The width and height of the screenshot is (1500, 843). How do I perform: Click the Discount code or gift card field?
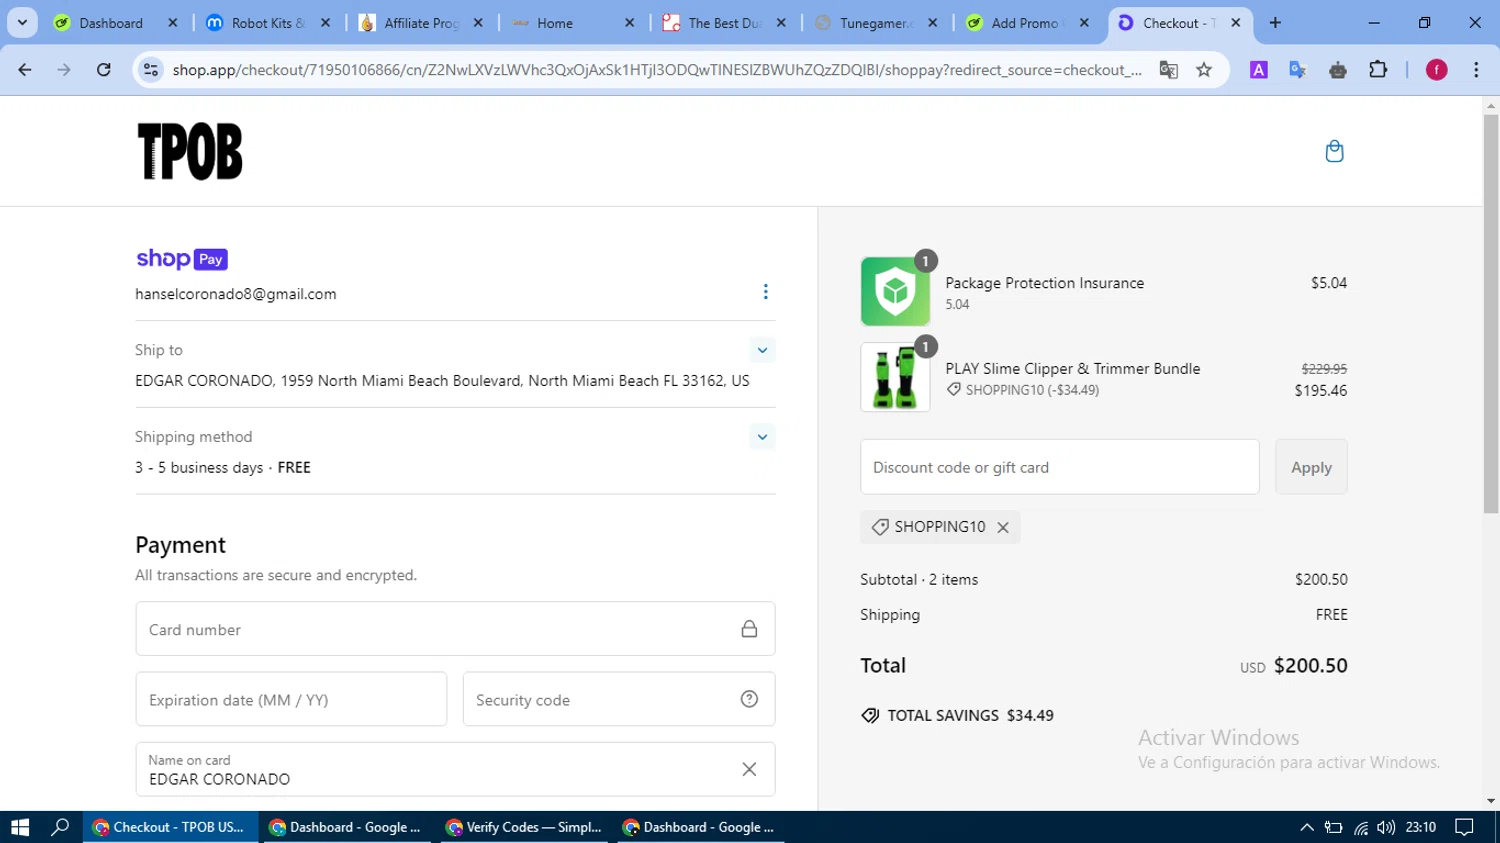click(x=1060, y=467)
